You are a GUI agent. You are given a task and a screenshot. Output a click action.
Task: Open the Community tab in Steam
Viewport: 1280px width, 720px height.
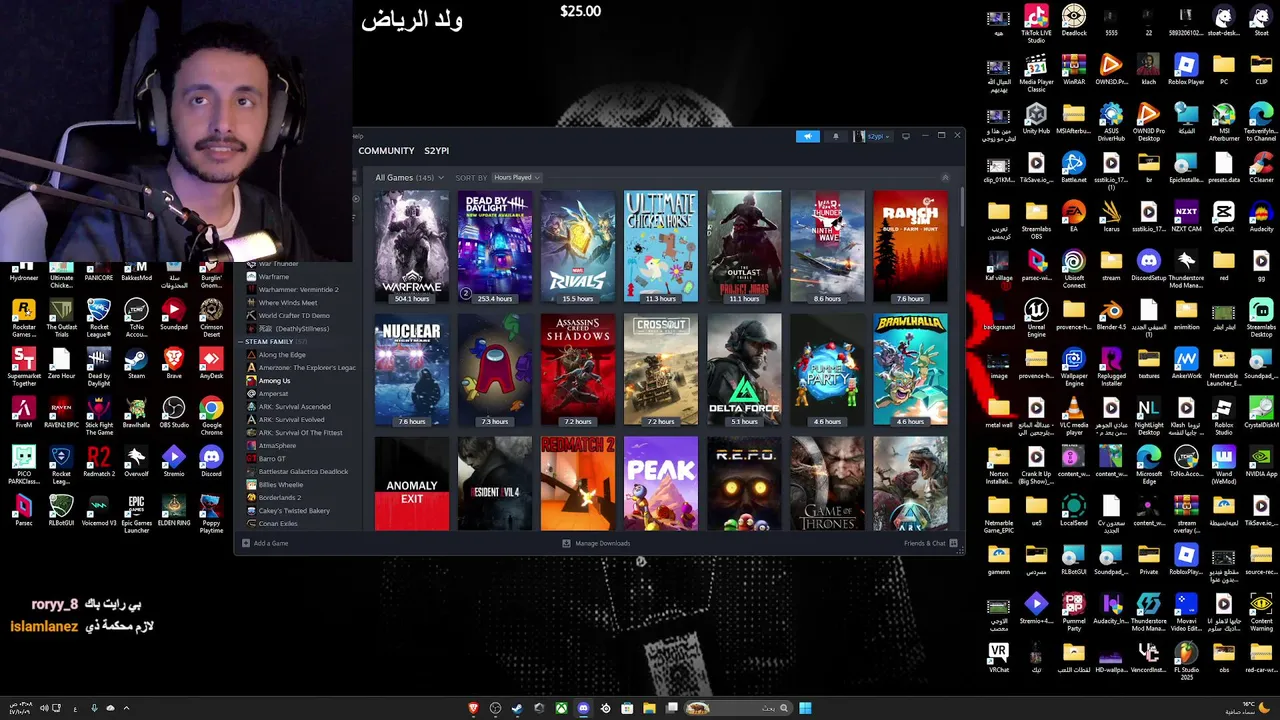[386, 151]
